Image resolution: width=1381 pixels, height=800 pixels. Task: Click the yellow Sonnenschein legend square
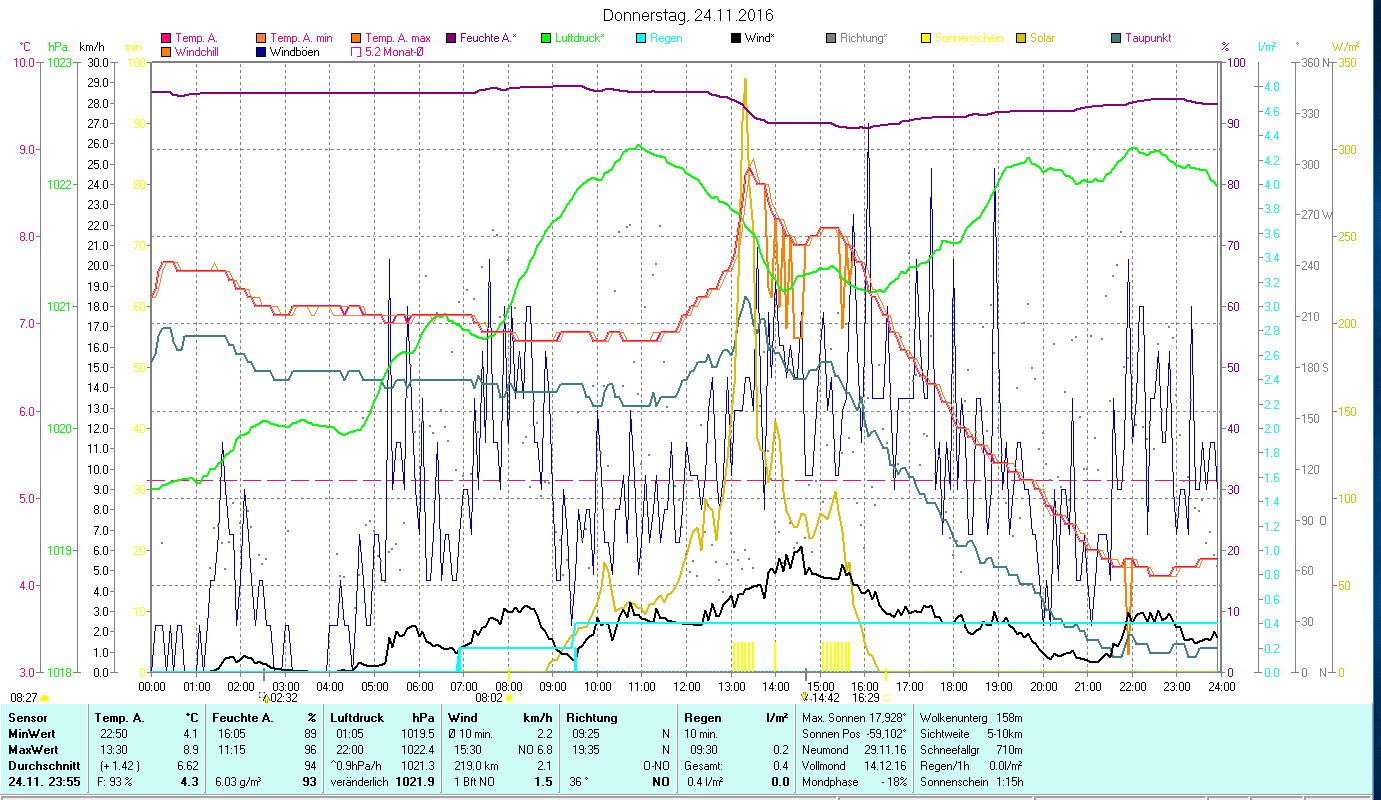(x=926, y=38)
